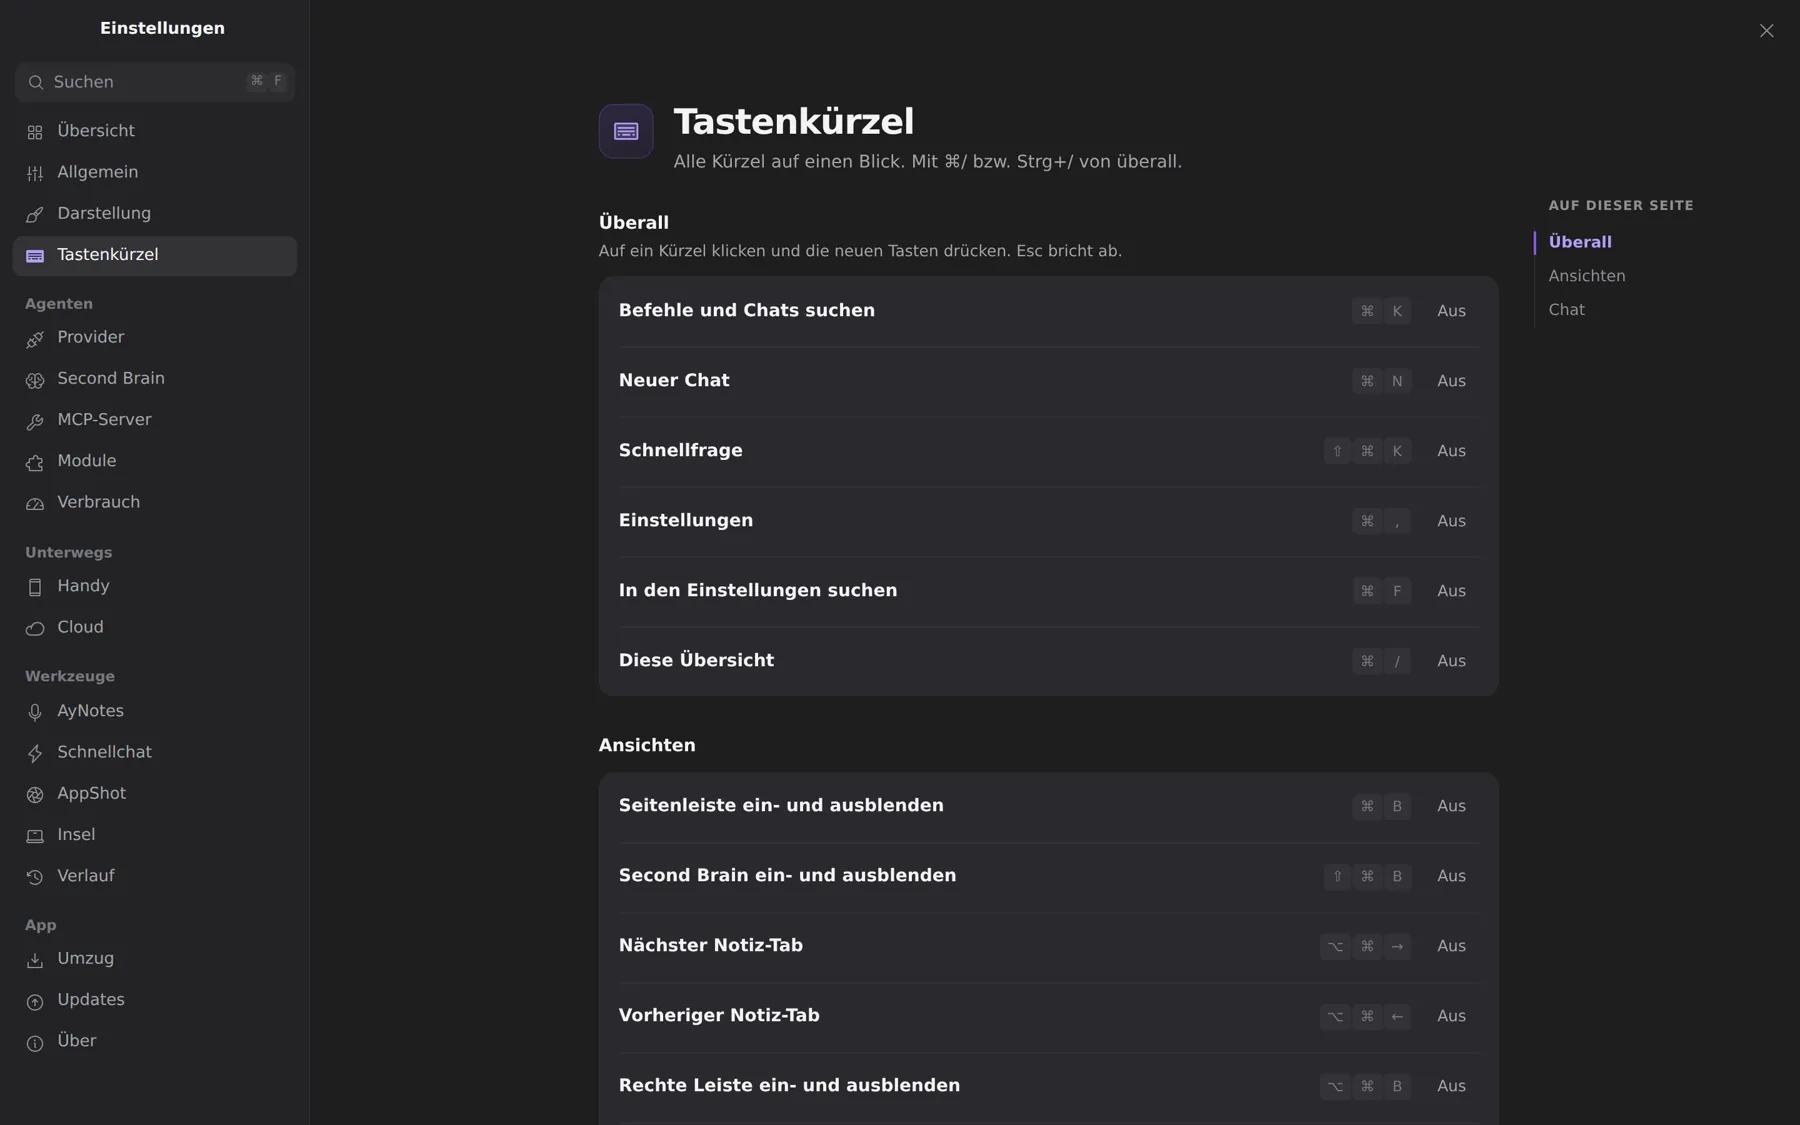Select the AyNotes microphone icon
This screenshot has height=1125, width=1800.
click(35, 712)
